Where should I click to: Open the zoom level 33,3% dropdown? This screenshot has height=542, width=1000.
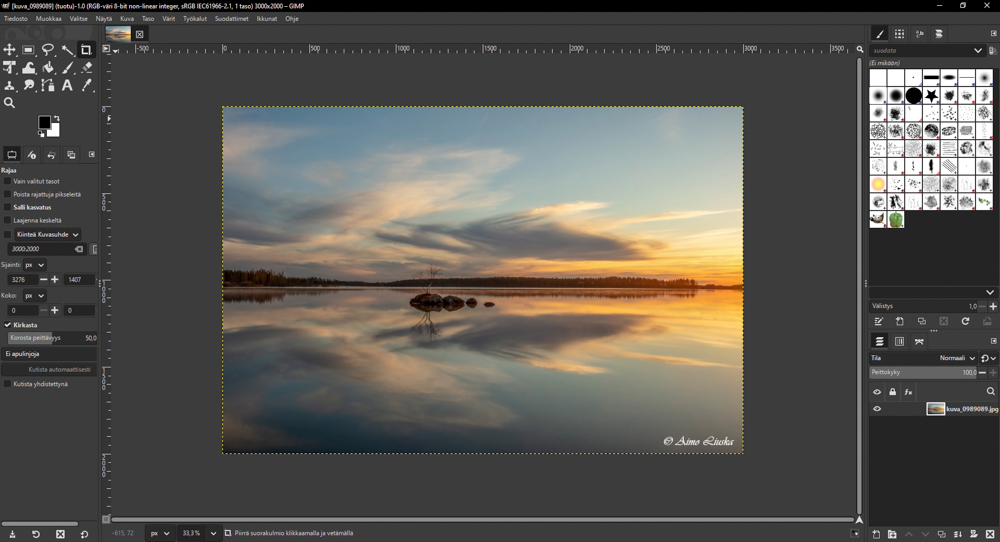tap(213, 533)
